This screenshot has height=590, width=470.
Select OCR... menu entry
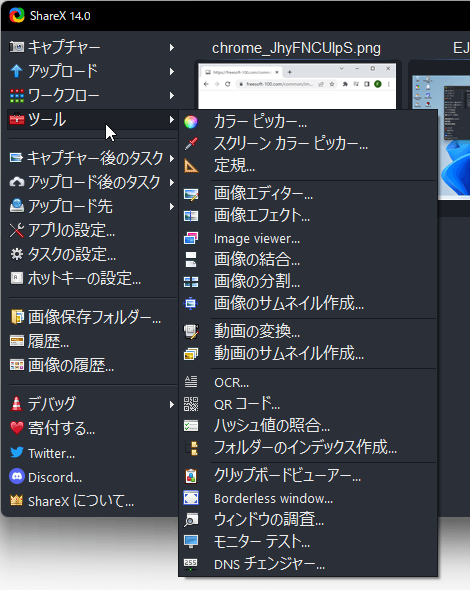[x=308, y=382]
